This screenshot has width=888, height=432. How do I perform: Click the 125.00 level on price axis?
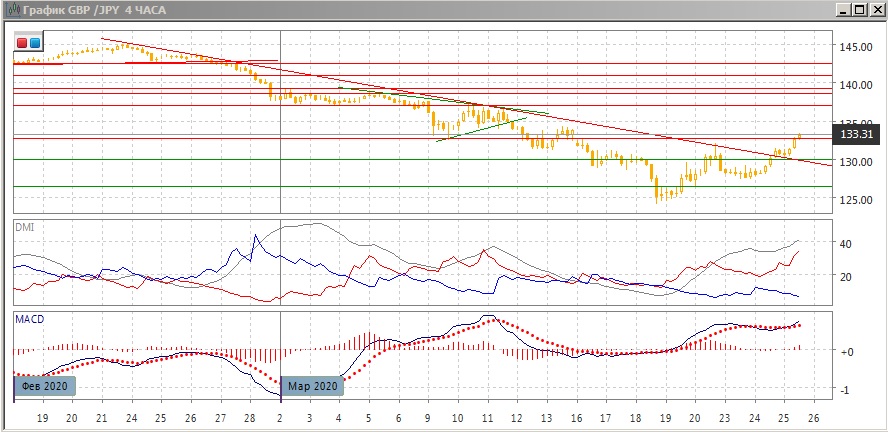coord(857,200)
